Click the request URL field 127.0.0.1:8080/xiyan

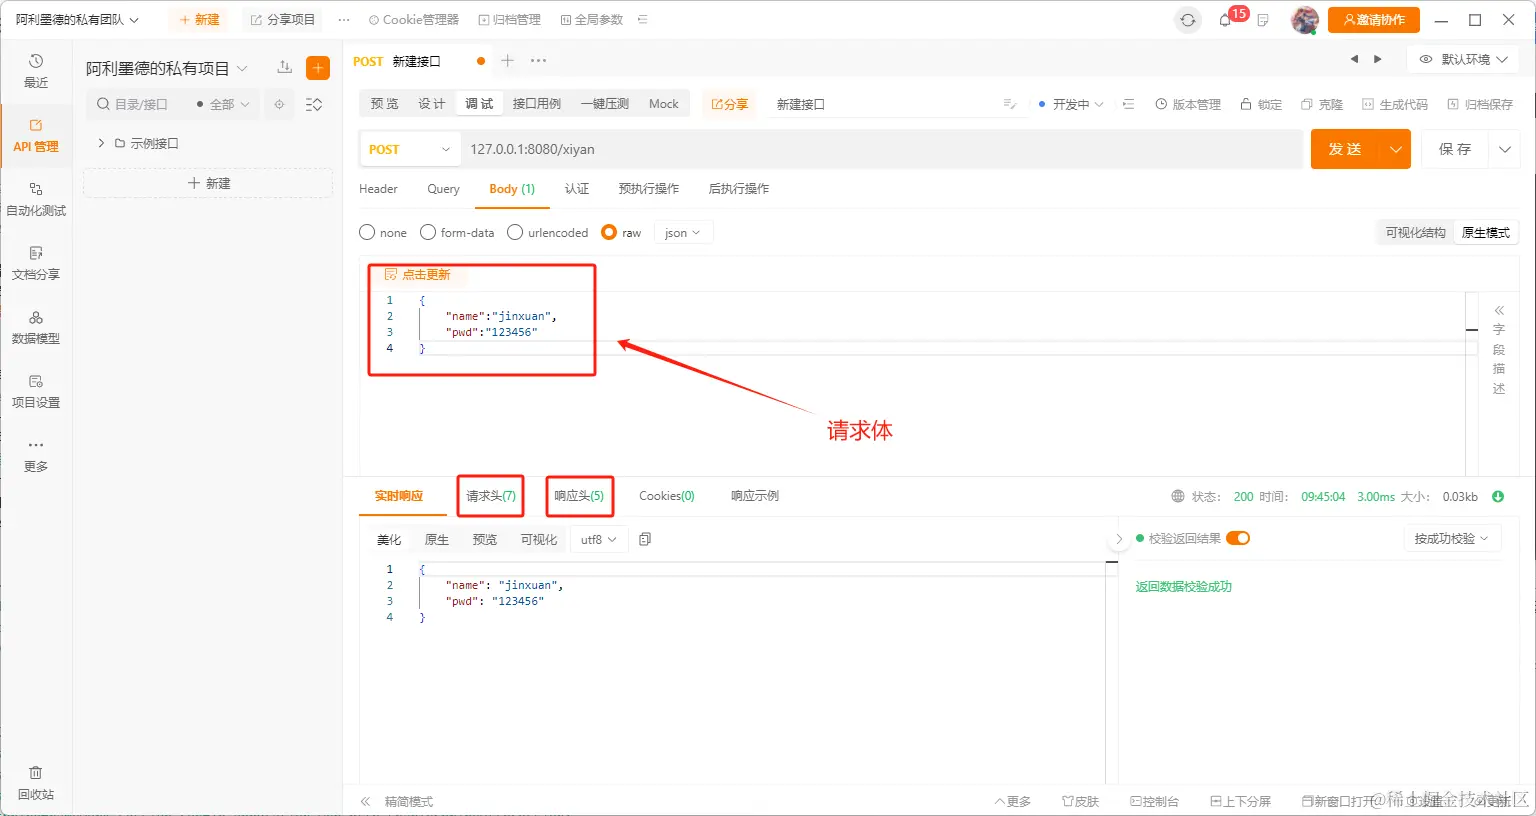tap(882, 149)
